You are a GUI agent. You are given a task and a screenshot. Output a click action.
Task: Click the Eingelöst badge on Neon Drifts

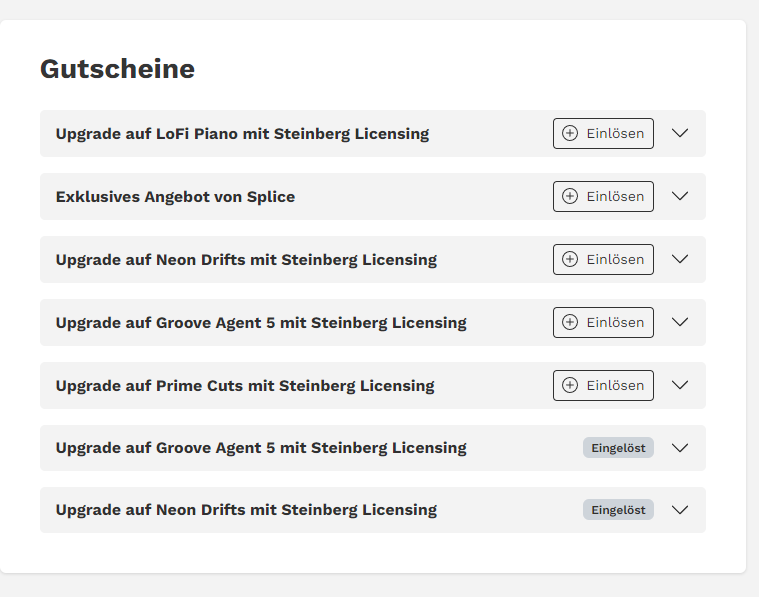coord(618,510)
